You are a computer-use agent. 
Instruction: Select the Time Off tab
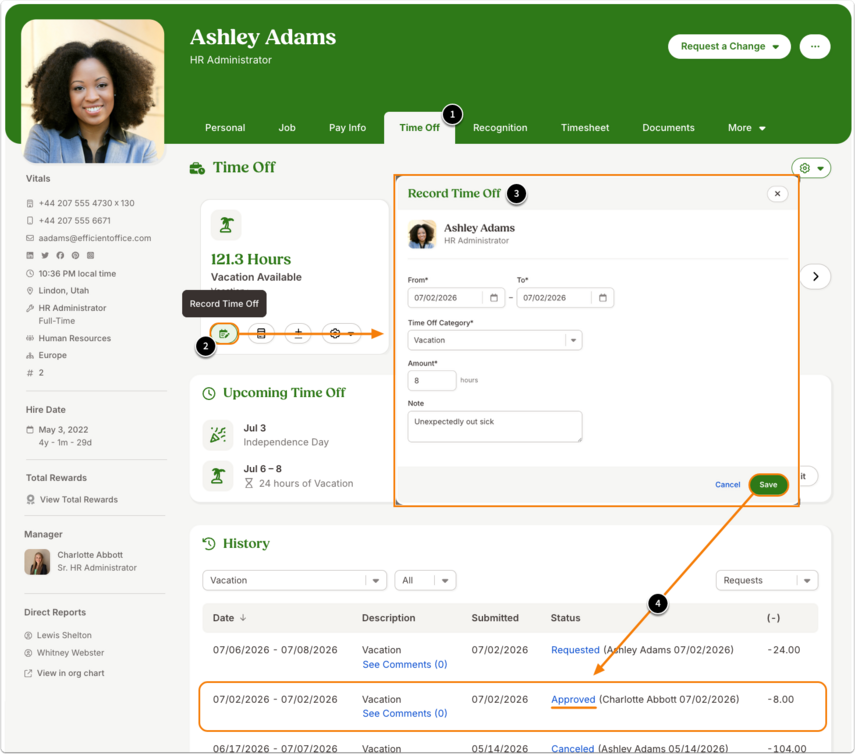tap(419, 128)
